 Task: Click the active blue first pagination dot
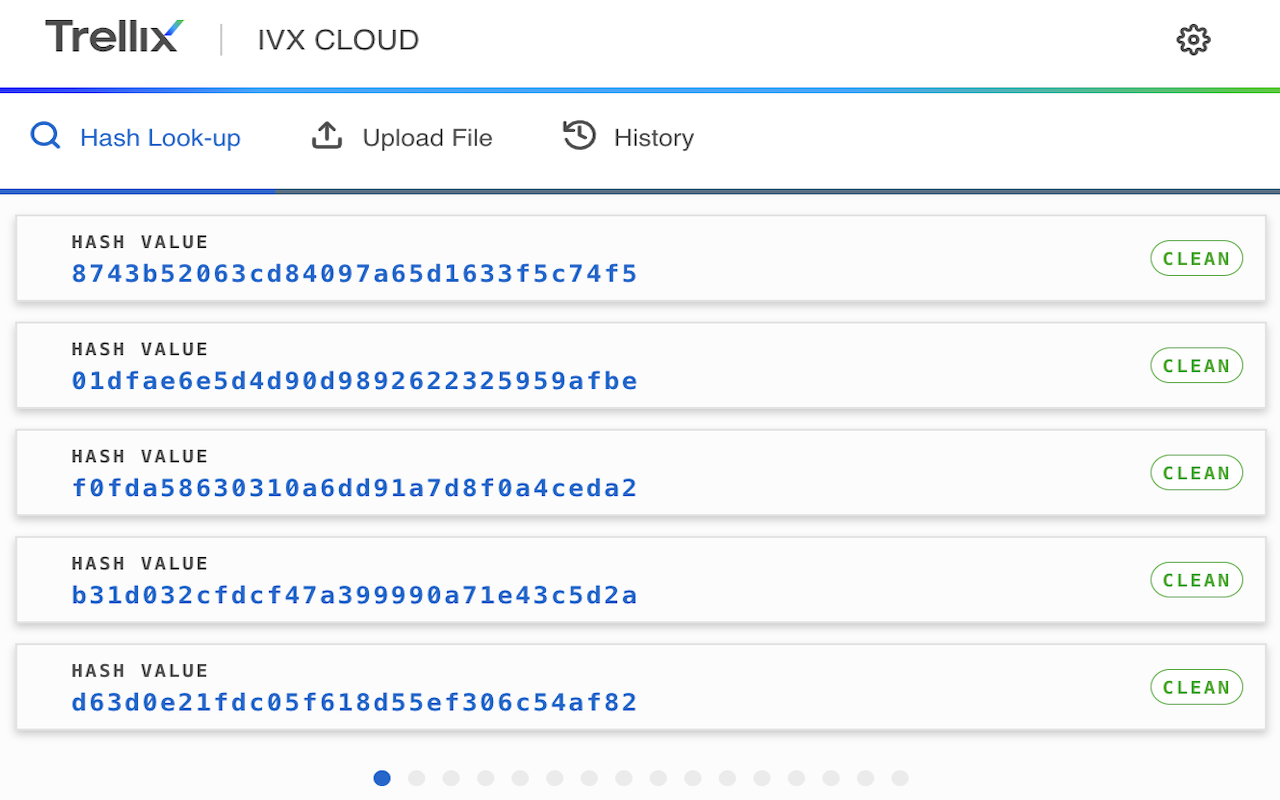tap(382, 778)
